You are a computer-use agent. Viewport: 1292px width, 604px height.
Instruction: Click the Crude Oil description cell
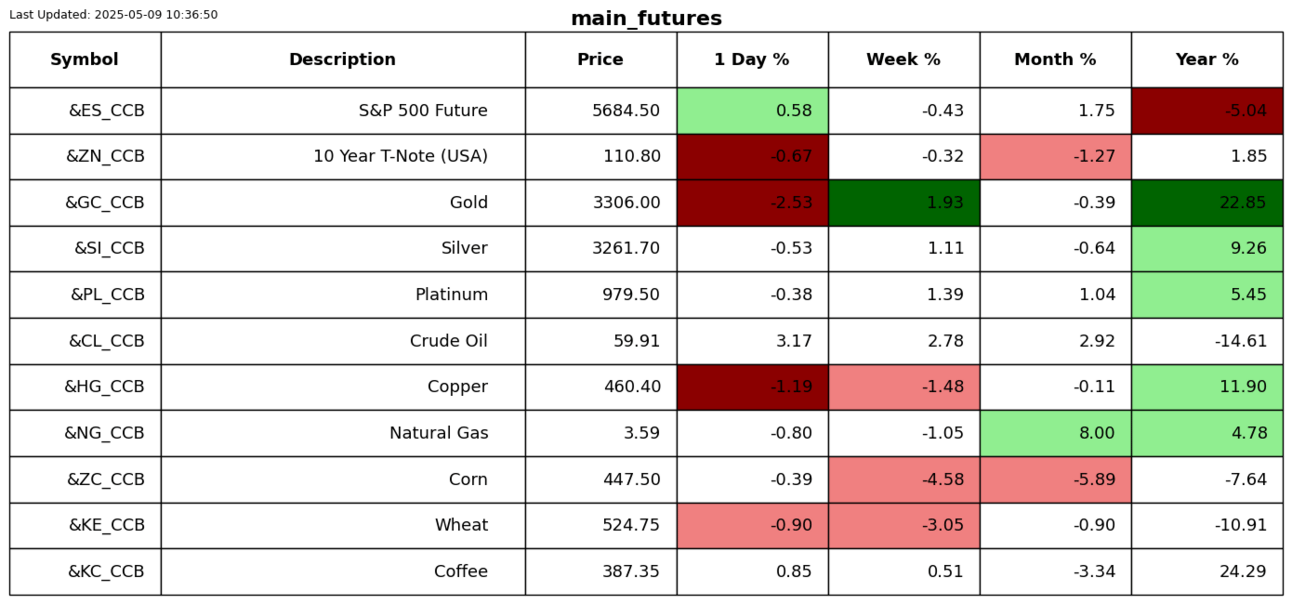[x=448, y=341]
